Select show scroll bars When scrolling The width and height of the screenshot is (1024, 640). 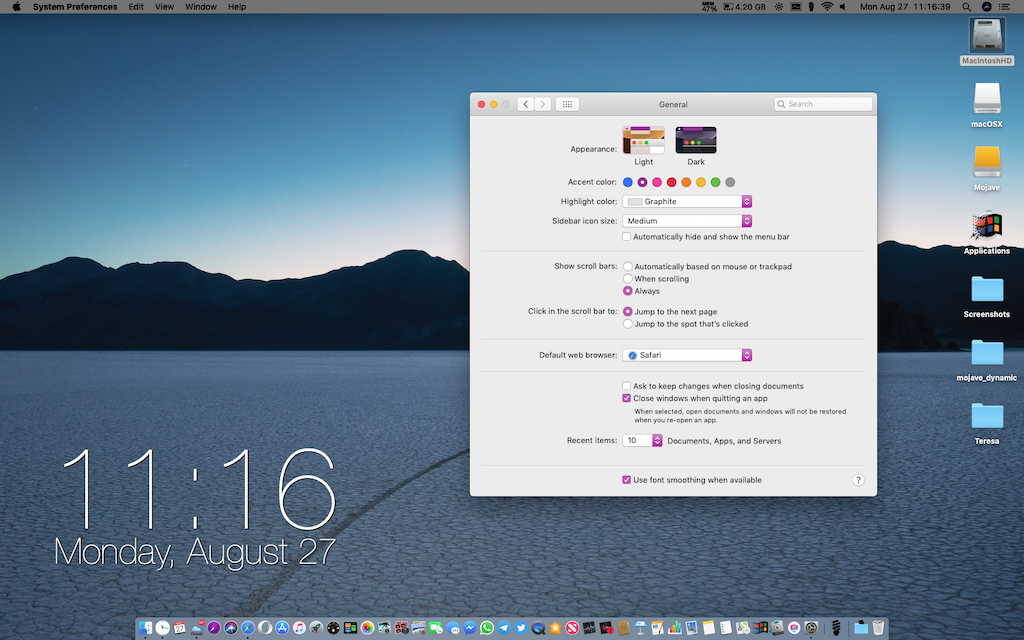pos(628,278)
